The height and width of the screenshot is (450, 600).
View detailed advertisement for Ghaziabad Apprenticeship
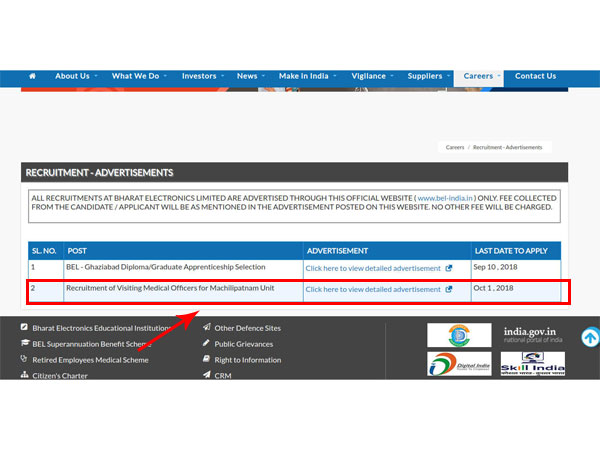point(373,268)
